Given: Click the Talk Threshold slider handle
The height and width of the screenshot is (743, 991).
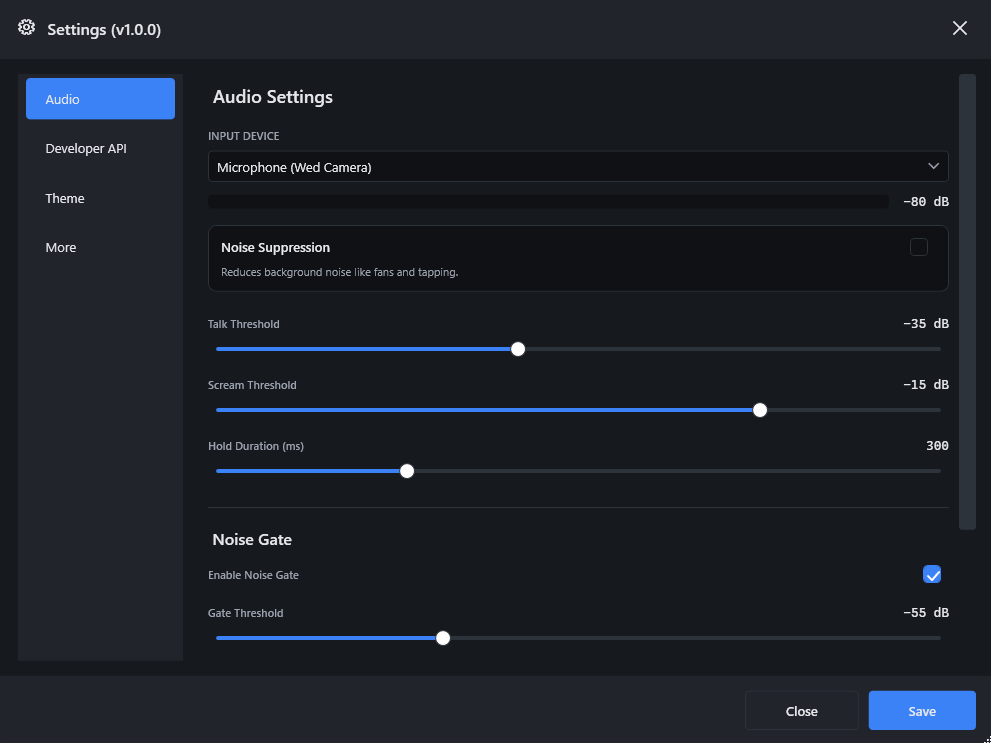Looking at the screenshot, I should point(518,349).
